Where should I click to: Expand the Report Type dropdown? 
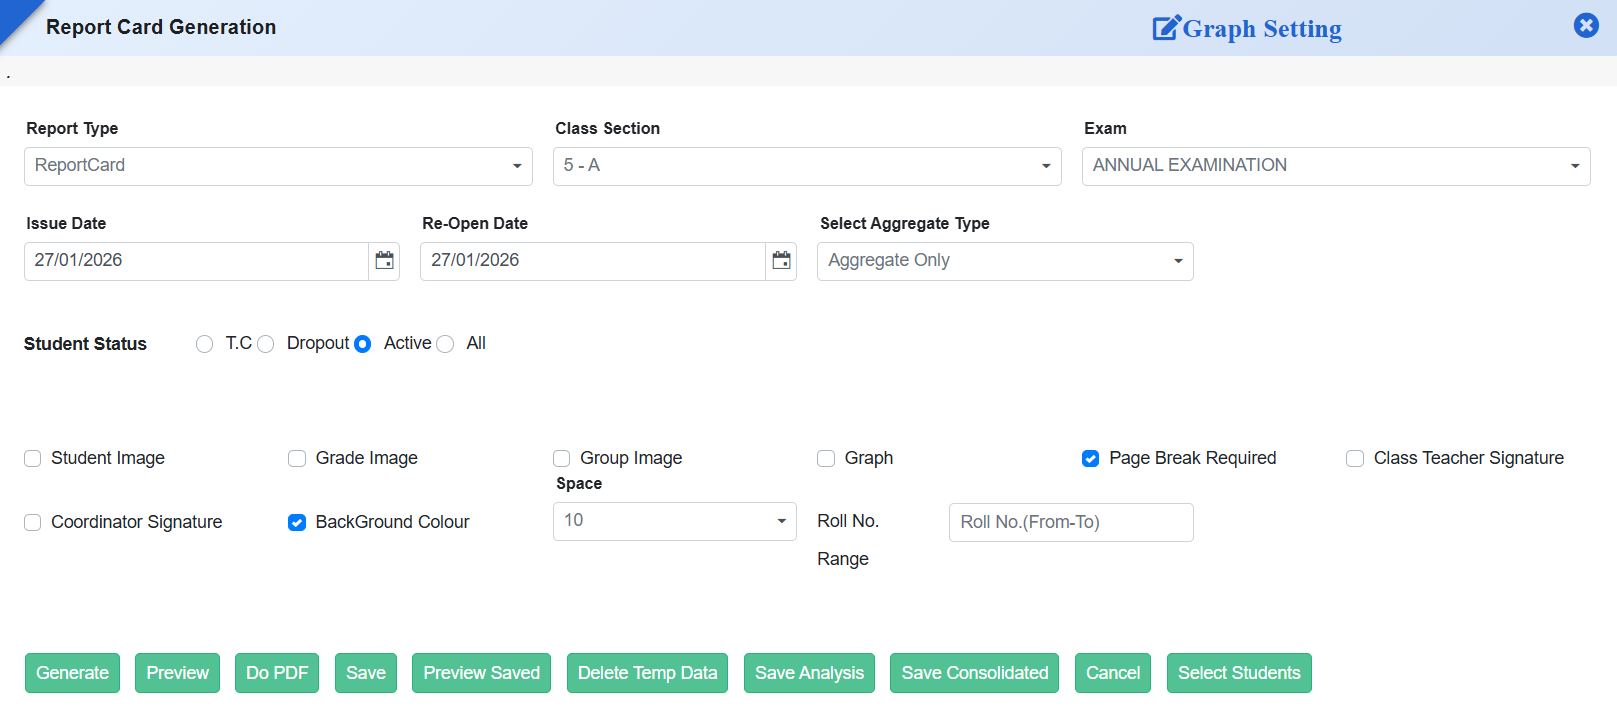(278, 166)
